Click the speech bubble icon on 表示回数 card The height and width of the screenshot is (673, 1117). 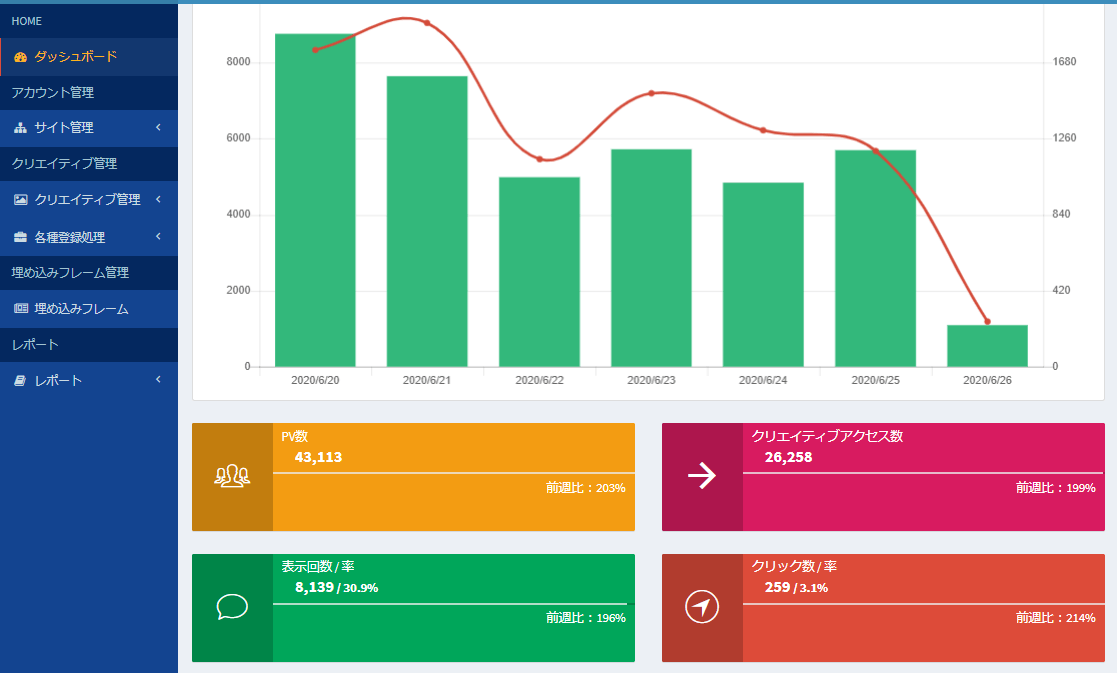pos(232,607)
